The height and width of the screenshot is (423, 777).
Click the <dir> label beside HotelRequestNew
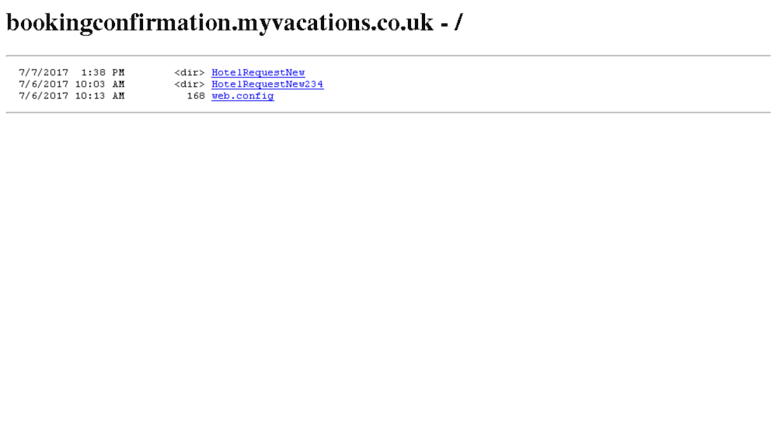click(x=189, y=72)
